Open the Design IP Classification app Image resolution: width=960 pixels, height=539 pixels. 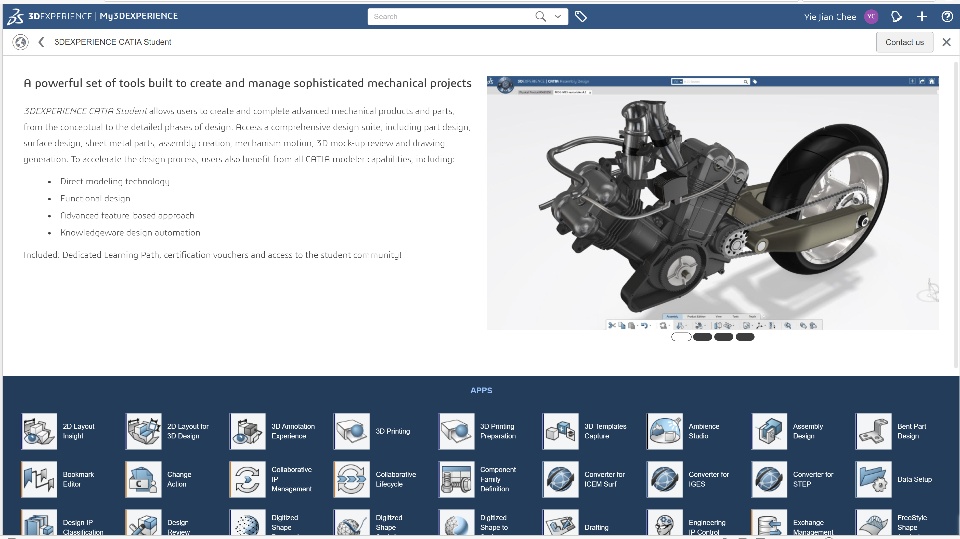pos(39,524)
